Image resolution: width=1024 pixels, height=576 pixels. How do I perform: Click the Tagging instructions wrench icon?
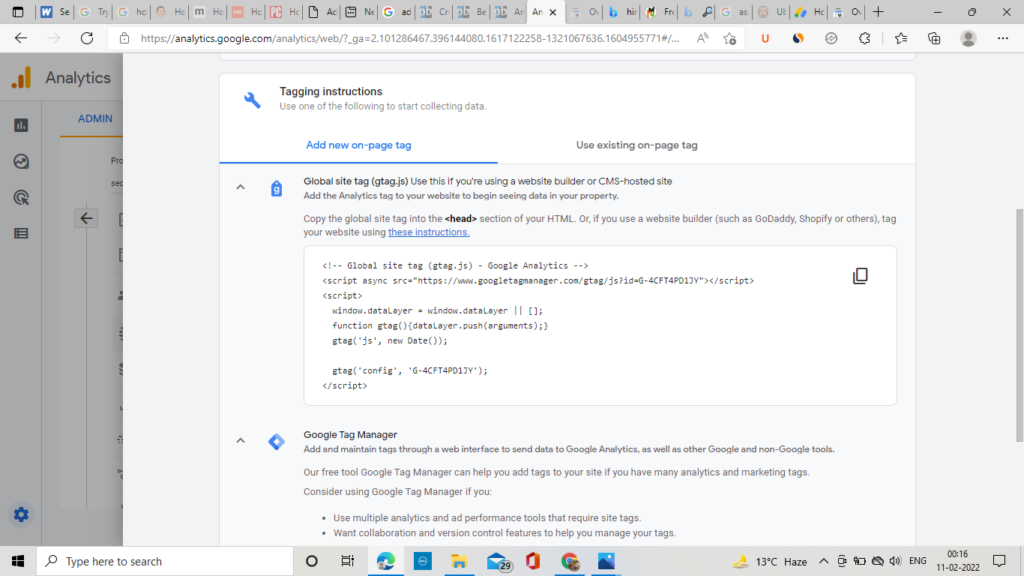click(252, 99)
